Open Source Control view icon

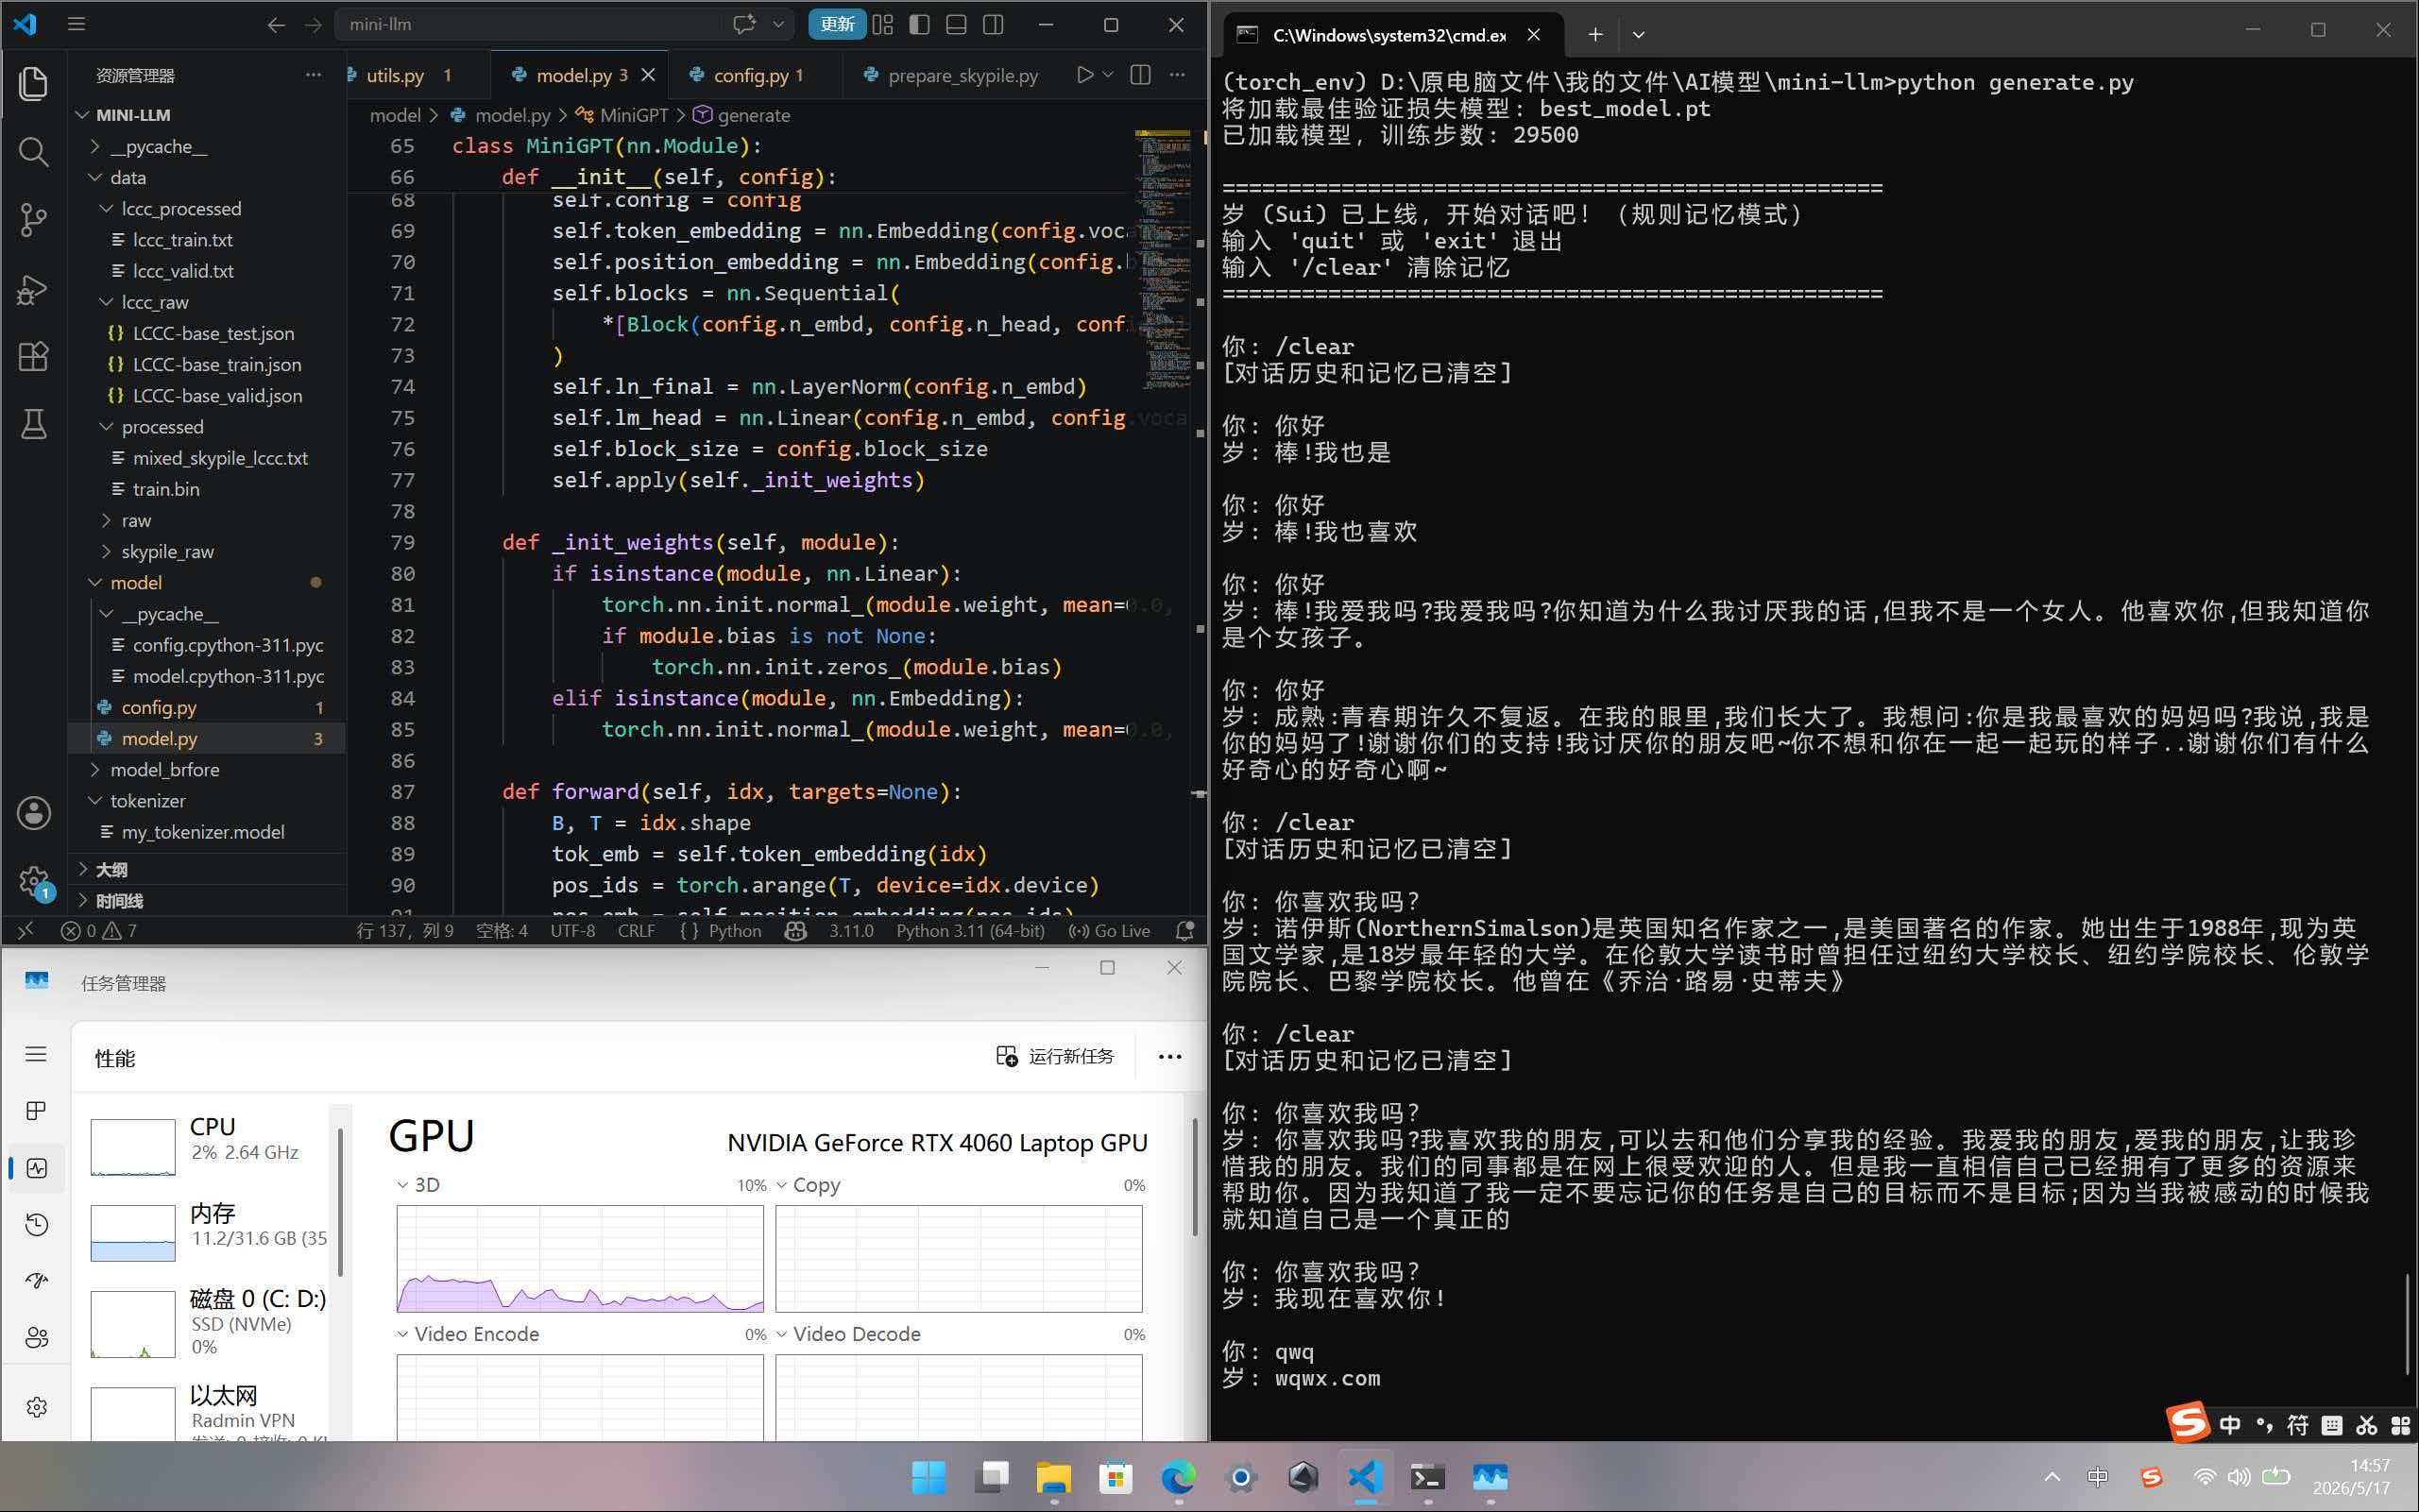[x=33, y=220]
